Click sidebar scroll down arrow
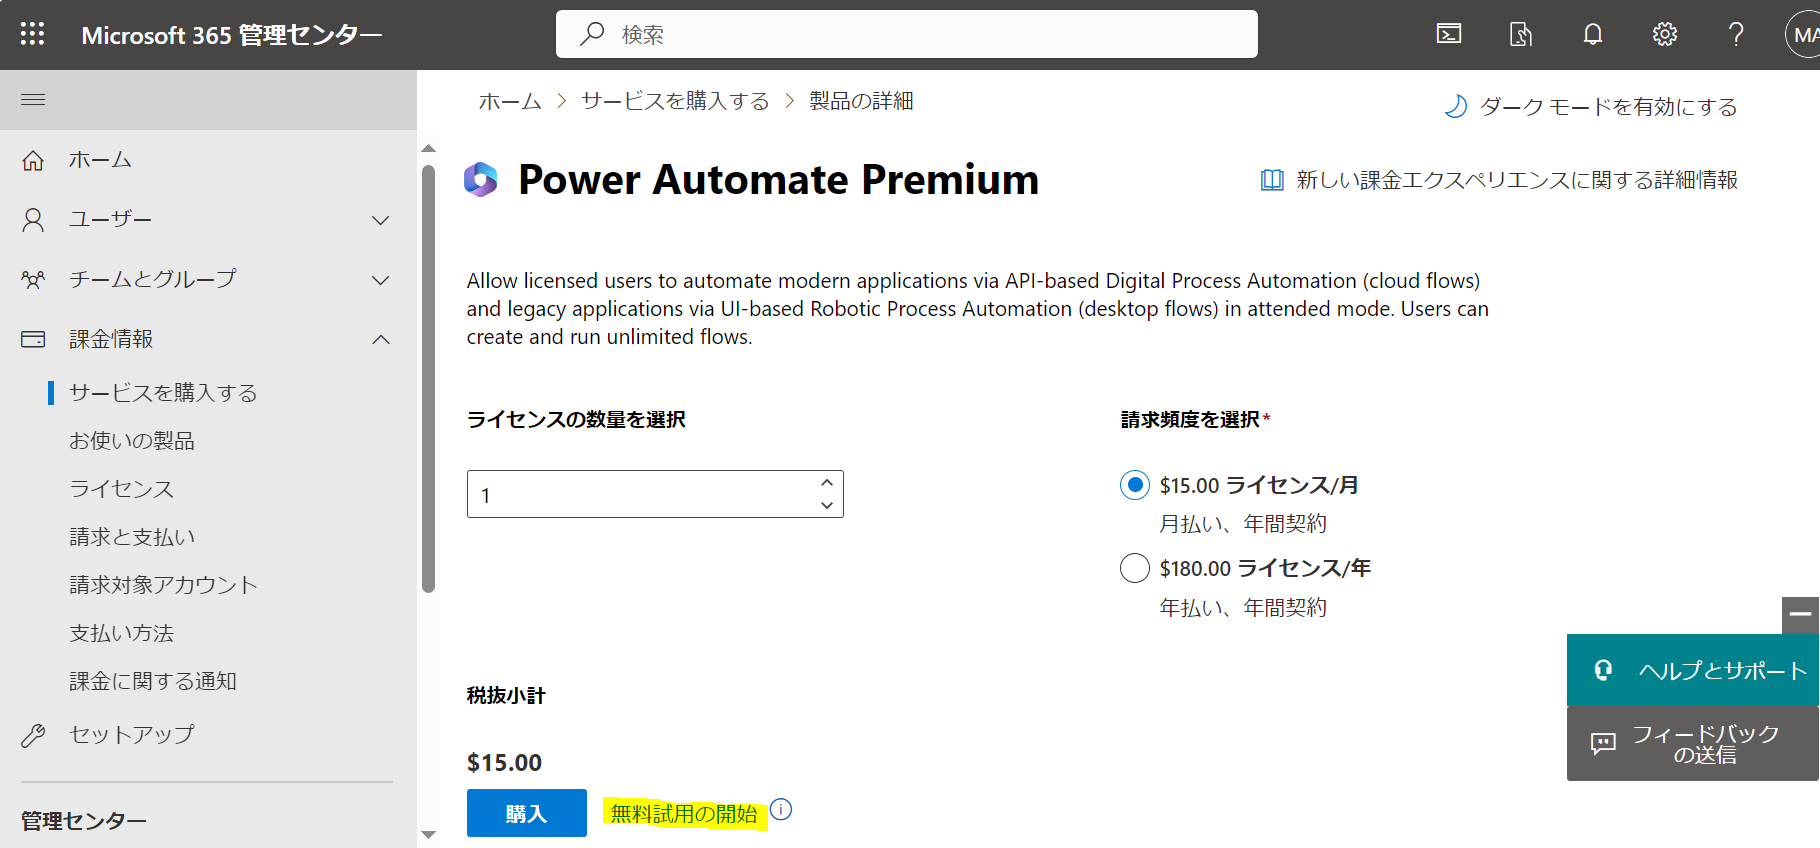Screen dimensions: 1820x848 point(429,834)
